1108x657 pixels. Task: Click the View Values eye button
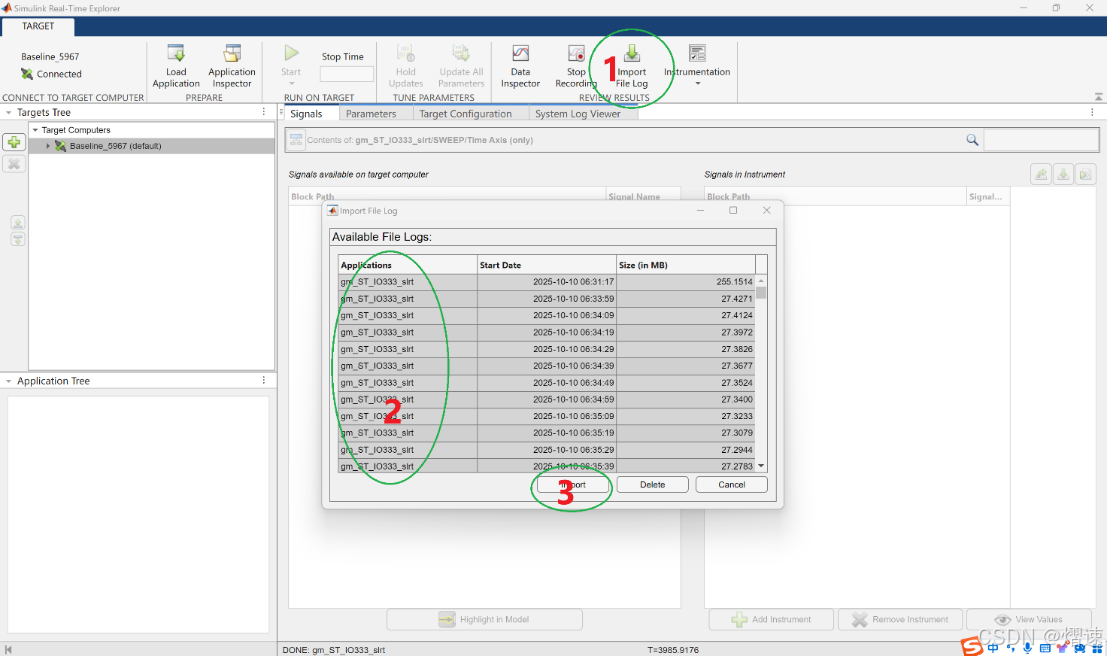coord(1029,620)
